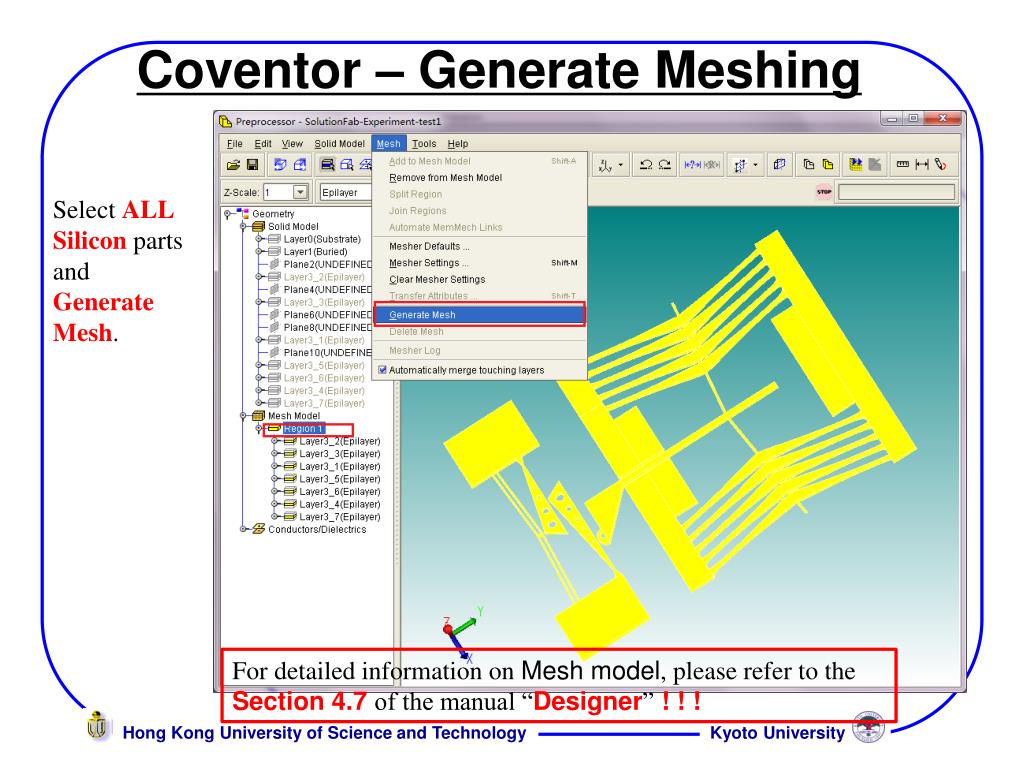Click the red angle/probe icon

(940, 165)
